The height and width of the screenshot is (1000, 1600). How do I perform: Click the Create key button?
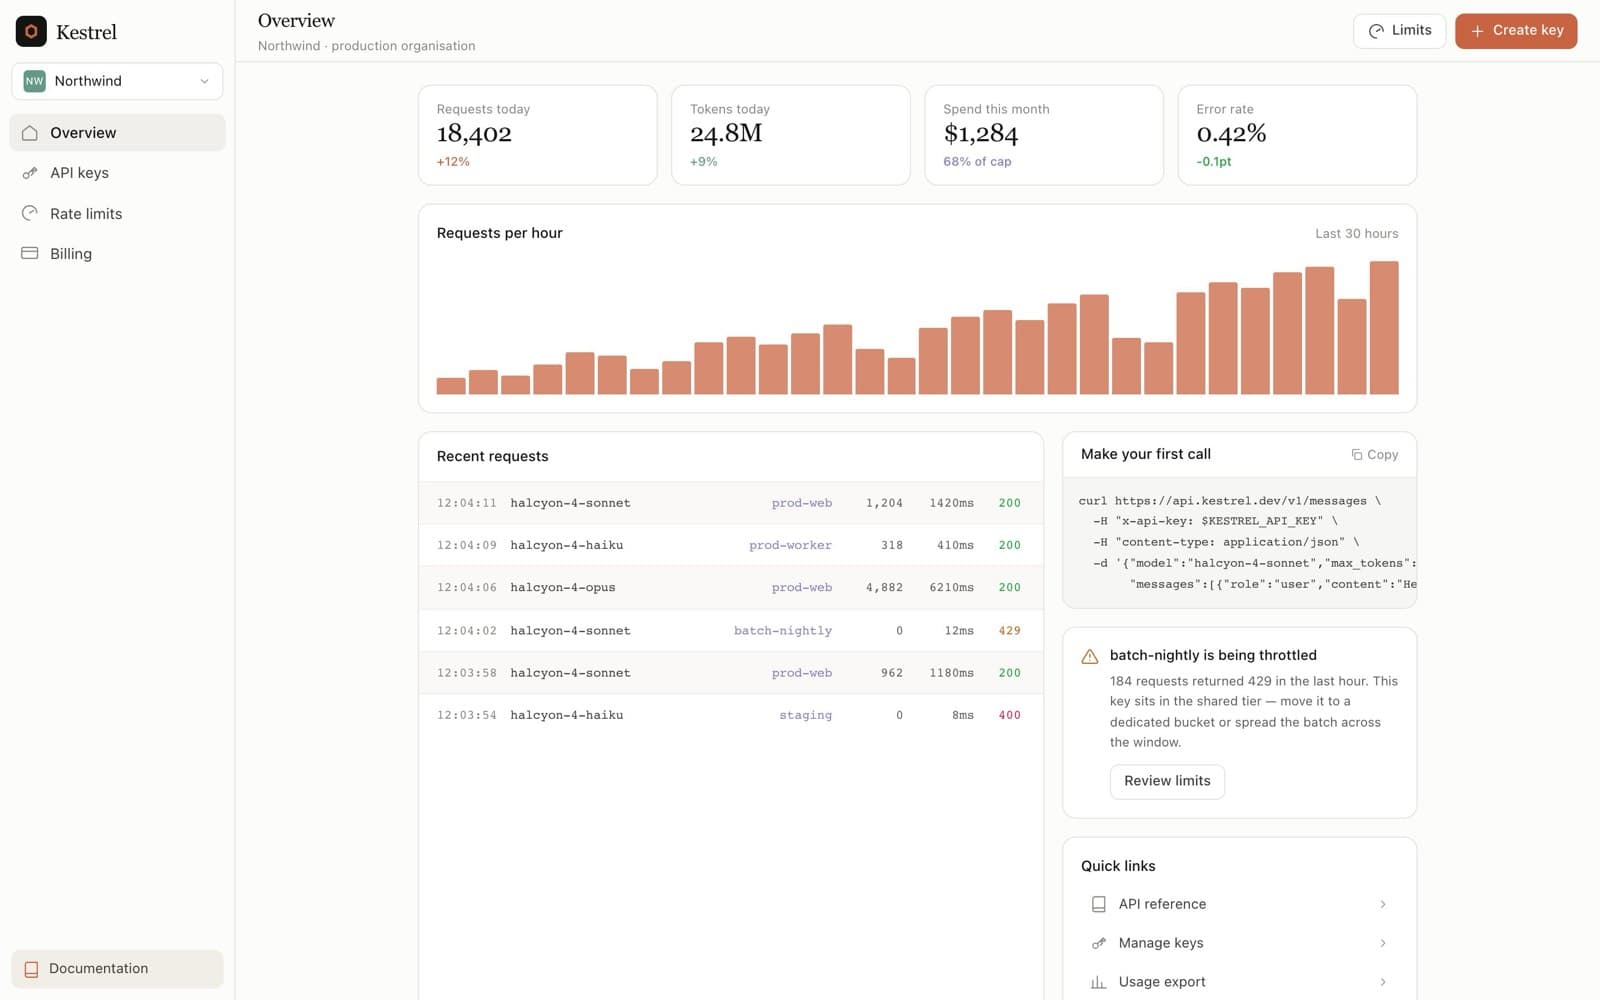[1516, 31]
